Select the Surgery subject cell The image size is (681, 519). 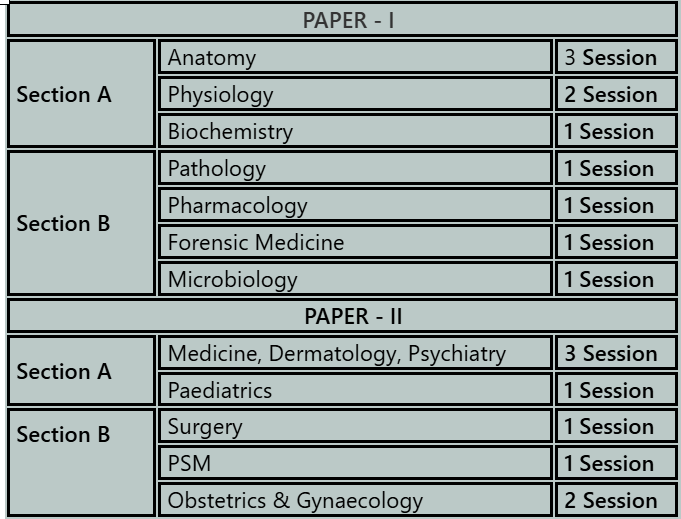coord(355,427)
